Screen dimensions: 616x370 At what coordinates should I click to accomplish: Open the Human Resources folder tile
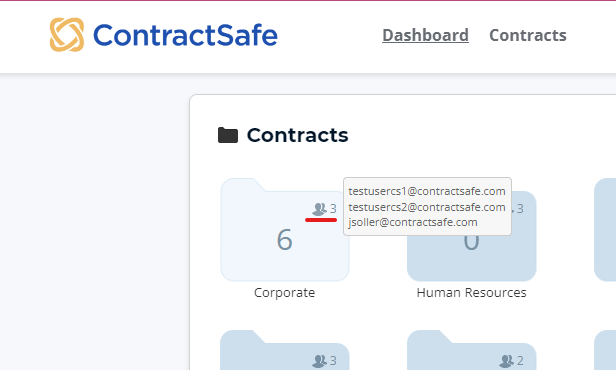click(x=471, y=257)
